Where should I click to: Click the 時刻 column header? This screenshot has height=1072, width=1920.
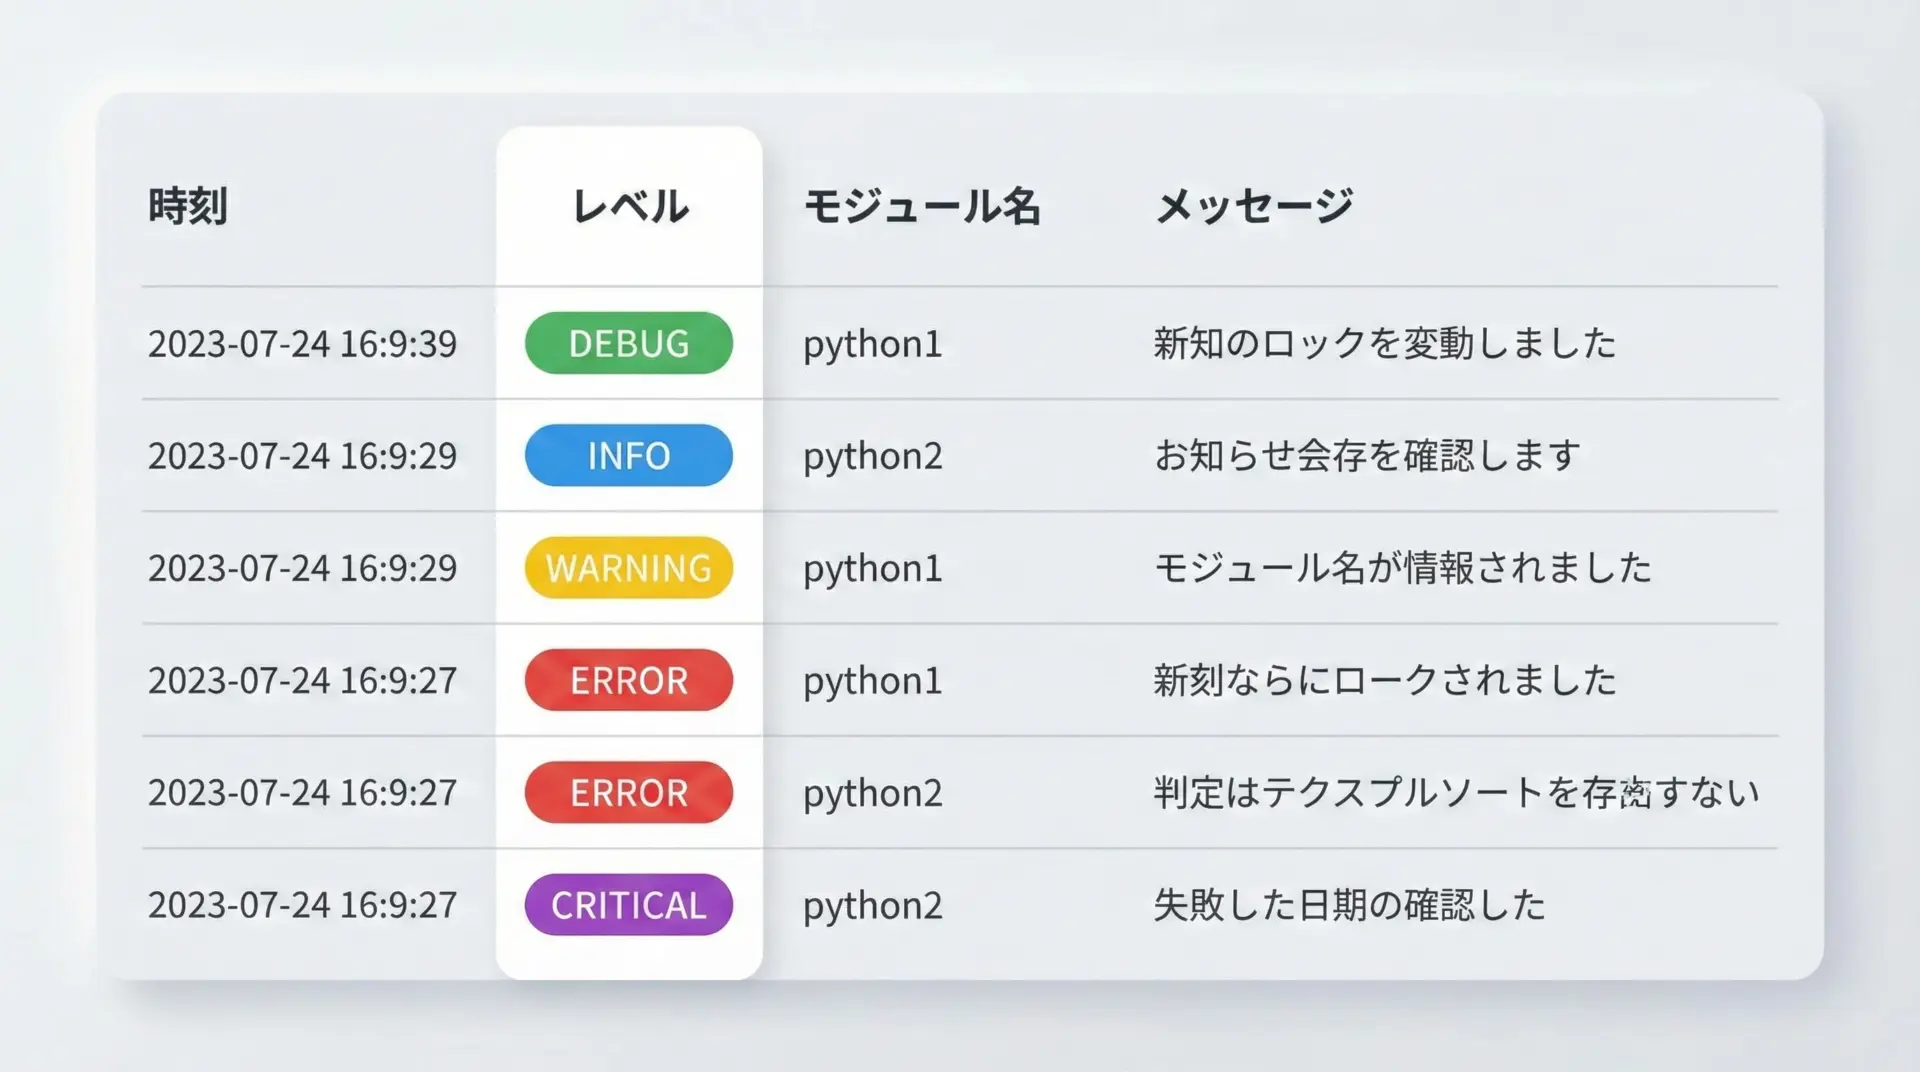coord(188,206)
